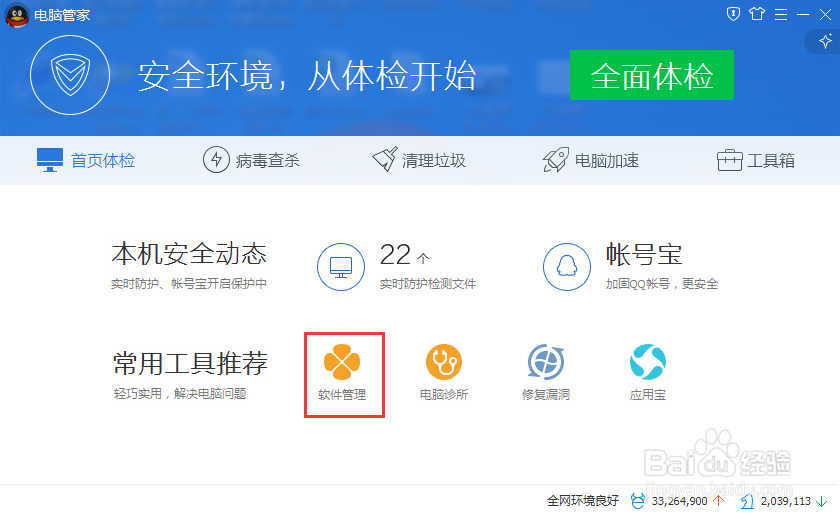Click 加固QQ帐号，更安全 text
The width and height of the screenshot is (840, 519).
662,284
